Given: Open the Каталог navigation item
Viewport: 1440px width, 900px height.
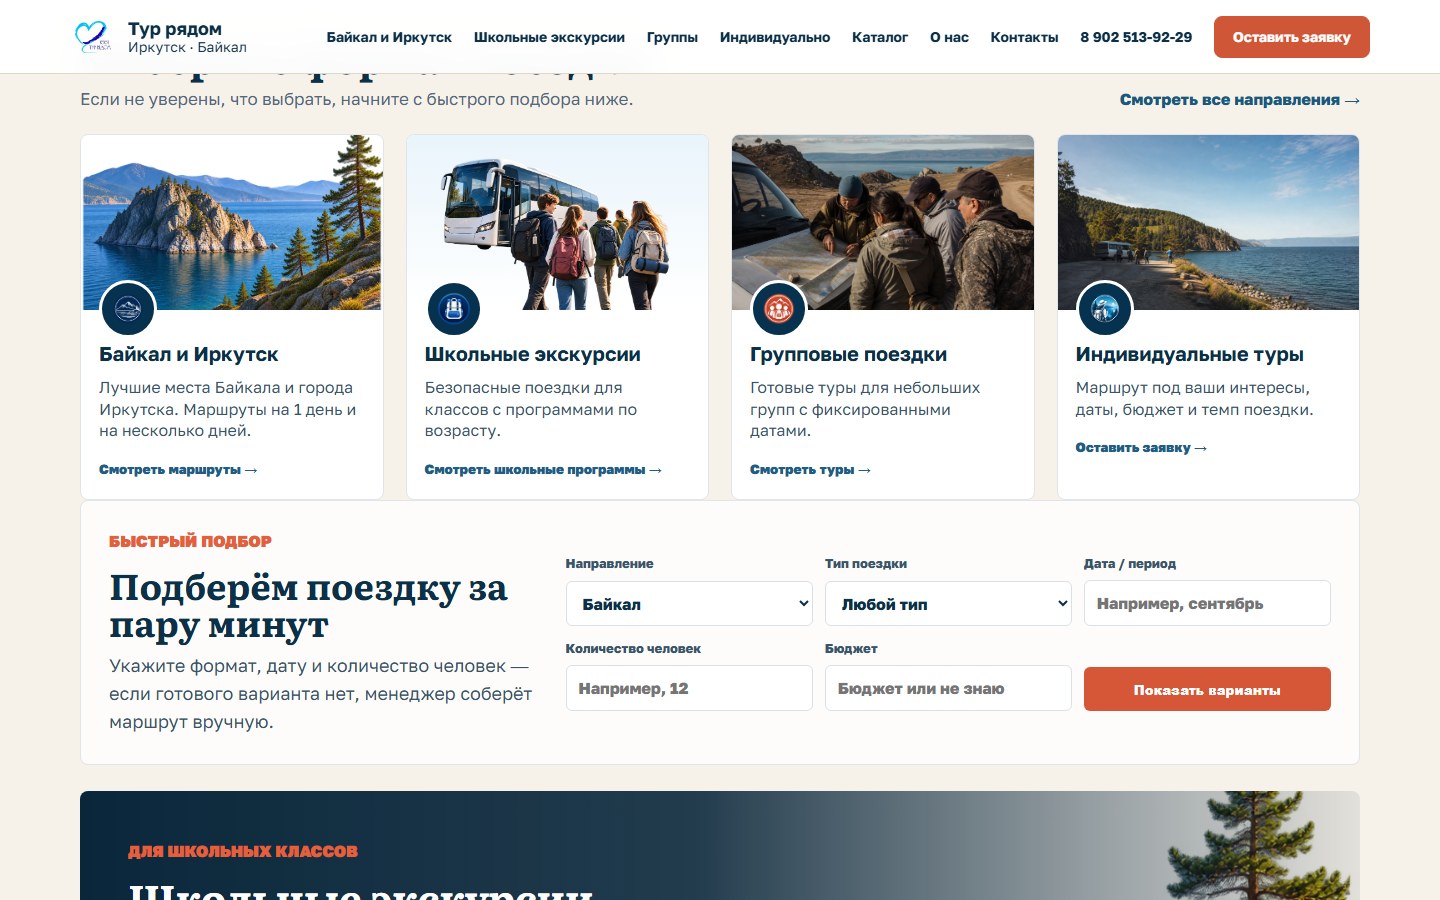Looking at the screenshot, I should 880,37.
